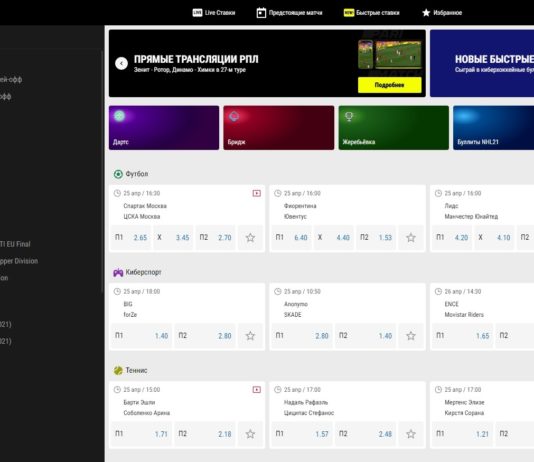Bet П1 1.57 on Надаль Рафаэль
This screenshot has height=462, width=534.
pyautogui.click(x=302, y=434)
